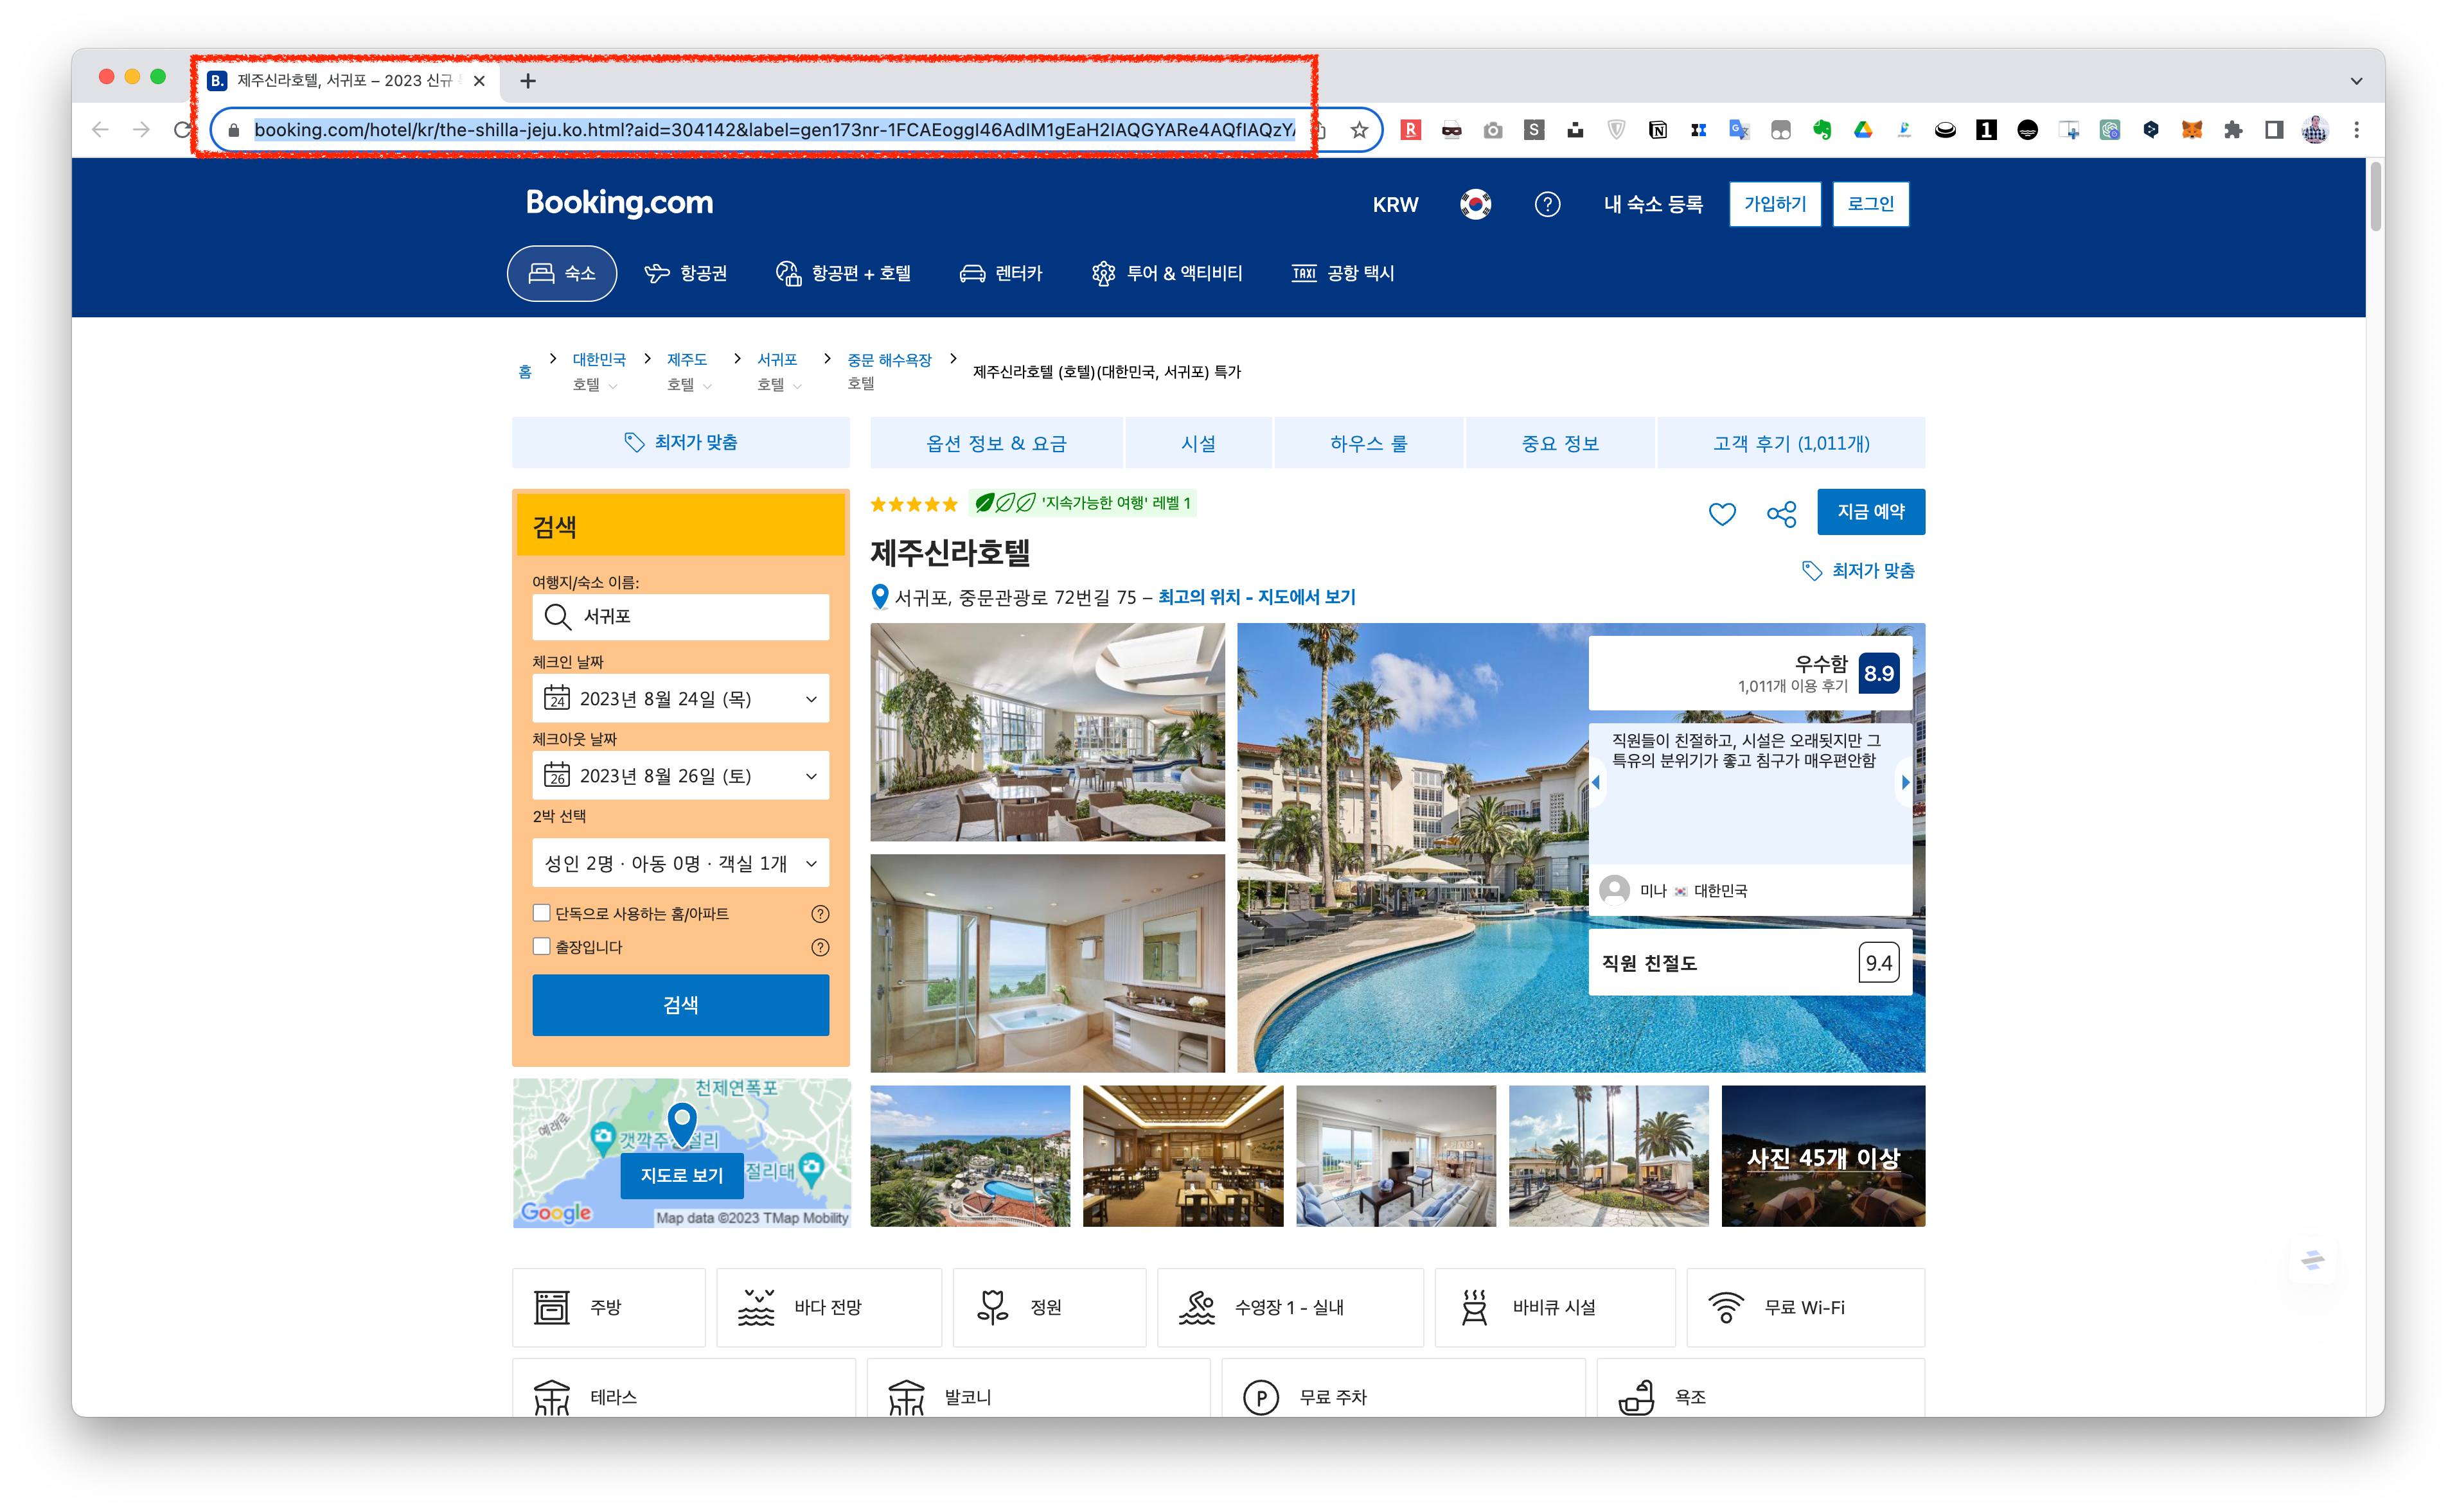The height and width of the screenshot is (1512, 2457).
Task: Open the bathroom with bathtub photo
Action: pos(1047,963)
